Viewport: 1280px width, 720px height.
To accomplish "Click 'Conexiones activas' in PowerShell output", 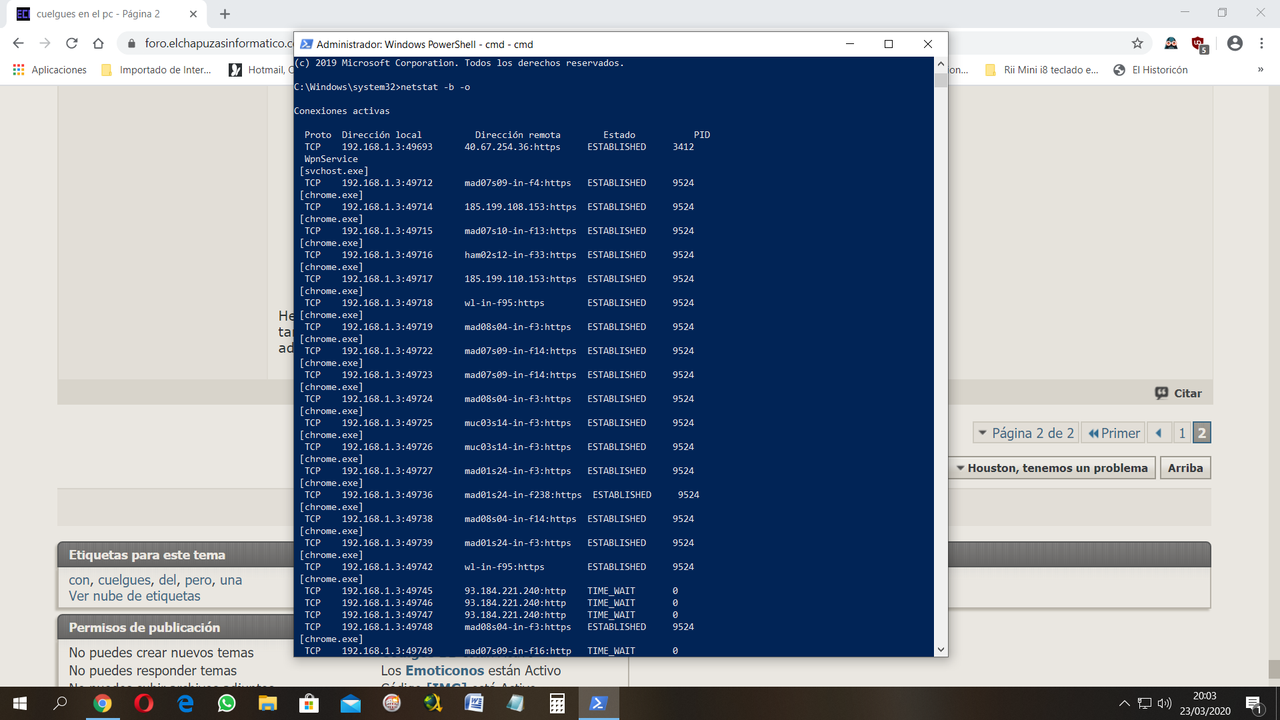I will 342,111.
